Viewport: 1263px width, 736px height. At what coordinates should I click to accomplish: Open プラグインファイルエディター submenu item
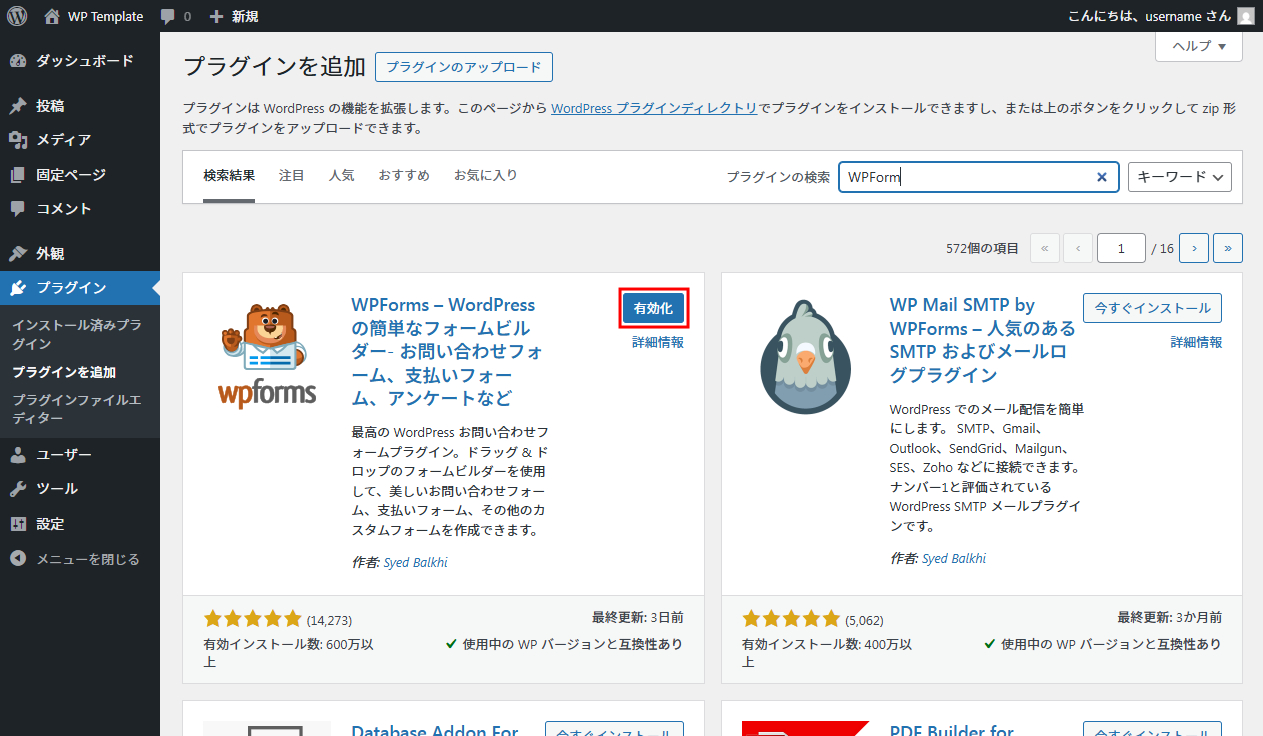coord(77,409)
